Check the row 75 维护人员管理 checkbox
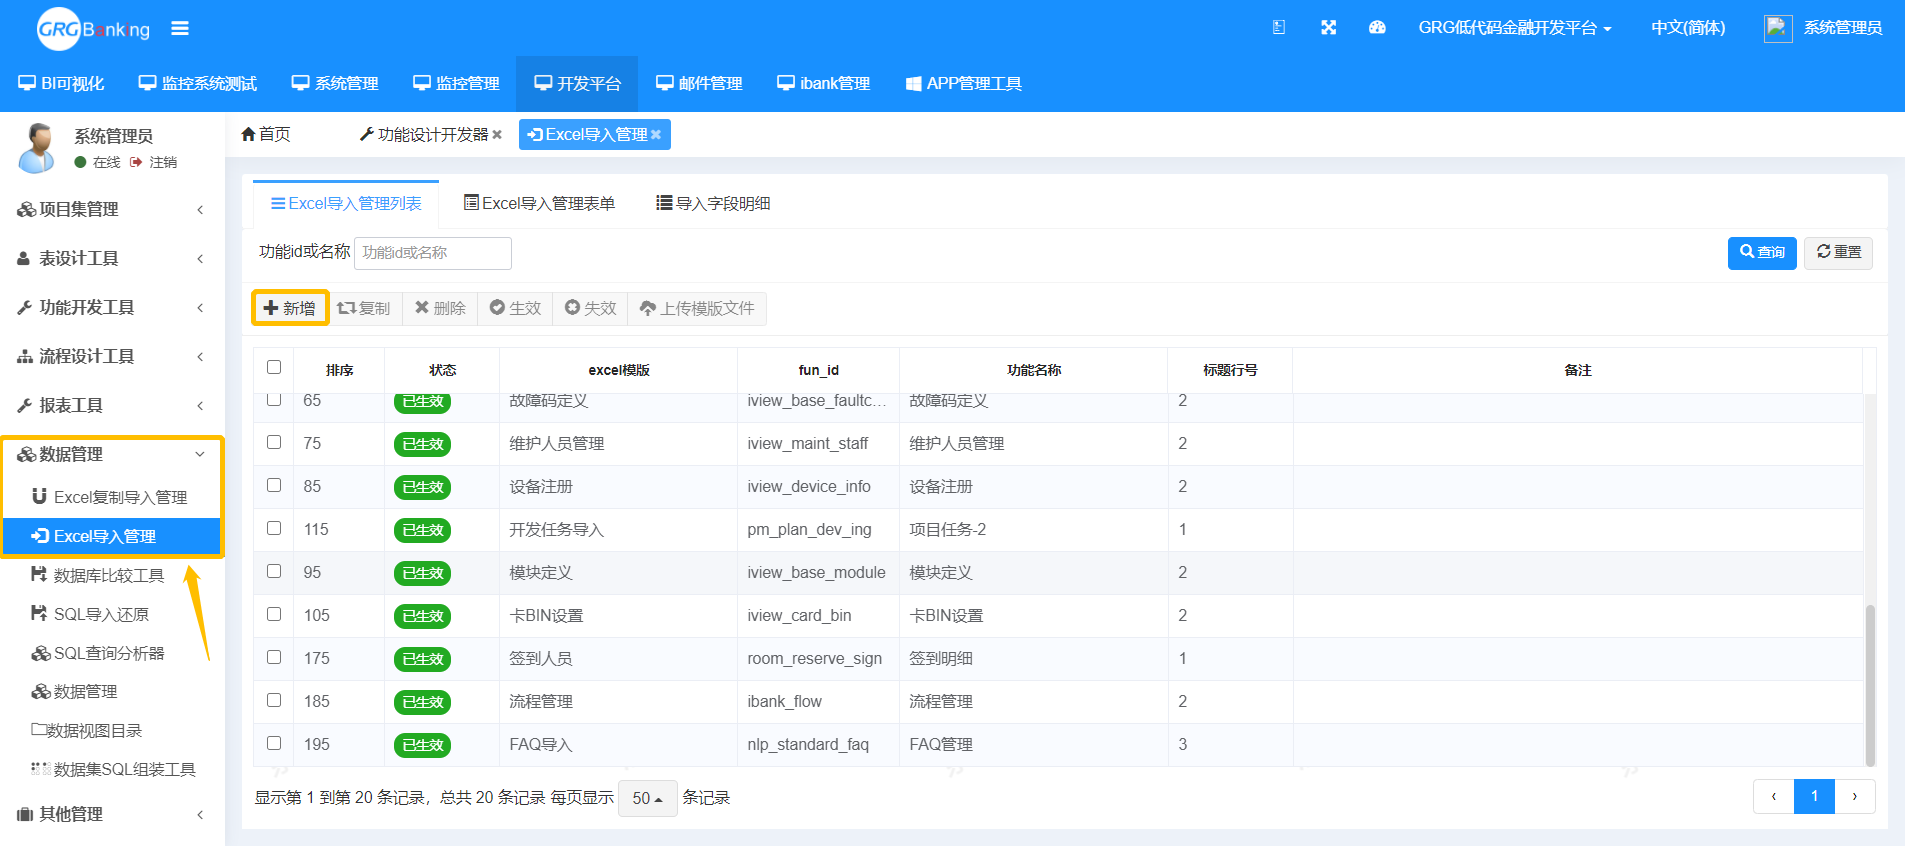 [274, 442]
